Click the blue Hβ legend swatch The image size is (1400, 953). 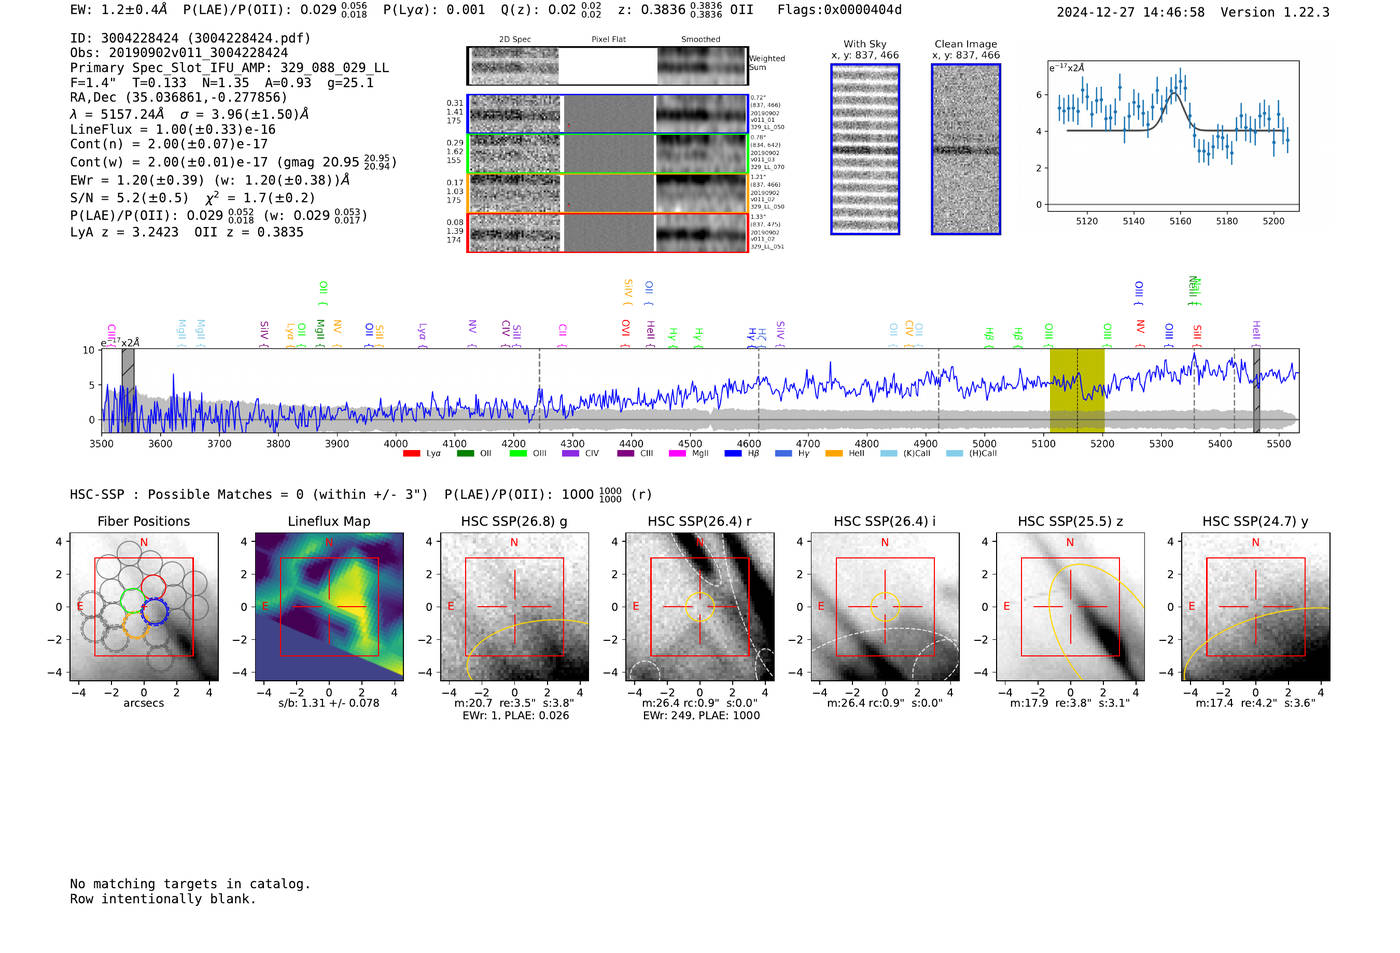[x=733, y=454]
